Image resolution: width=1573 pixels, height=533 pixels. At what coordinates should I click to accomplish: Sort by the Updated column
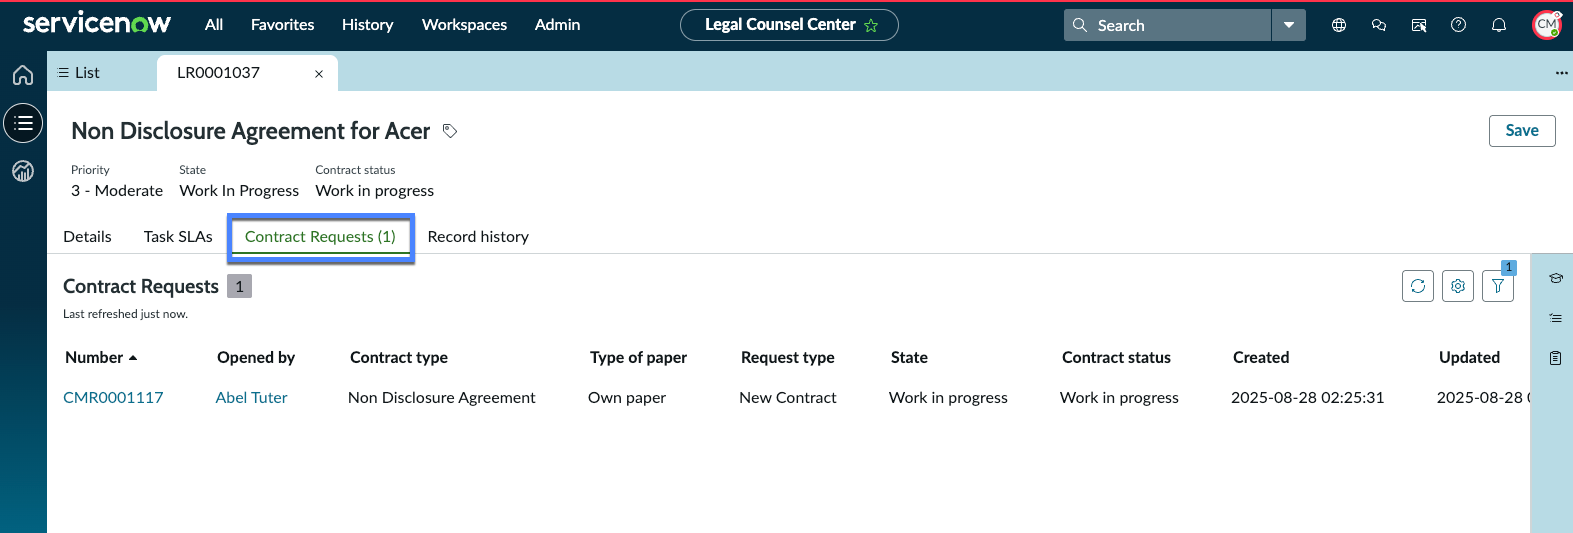(x=1469, y=358)
